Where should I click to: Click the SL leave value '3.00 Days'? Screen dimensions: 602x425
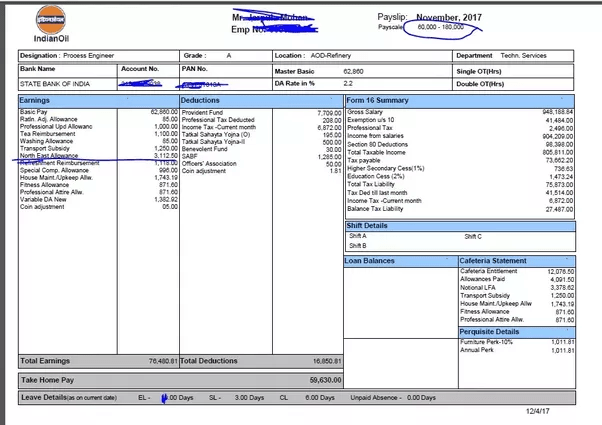[249, 398]
